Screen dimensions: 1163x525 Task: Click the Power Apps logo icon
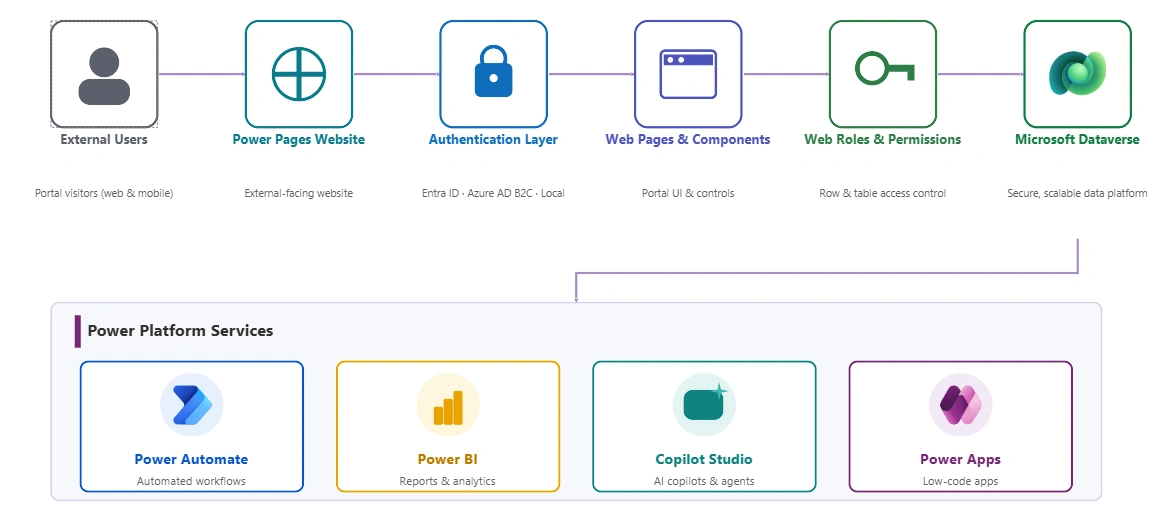tap(961, 405)
